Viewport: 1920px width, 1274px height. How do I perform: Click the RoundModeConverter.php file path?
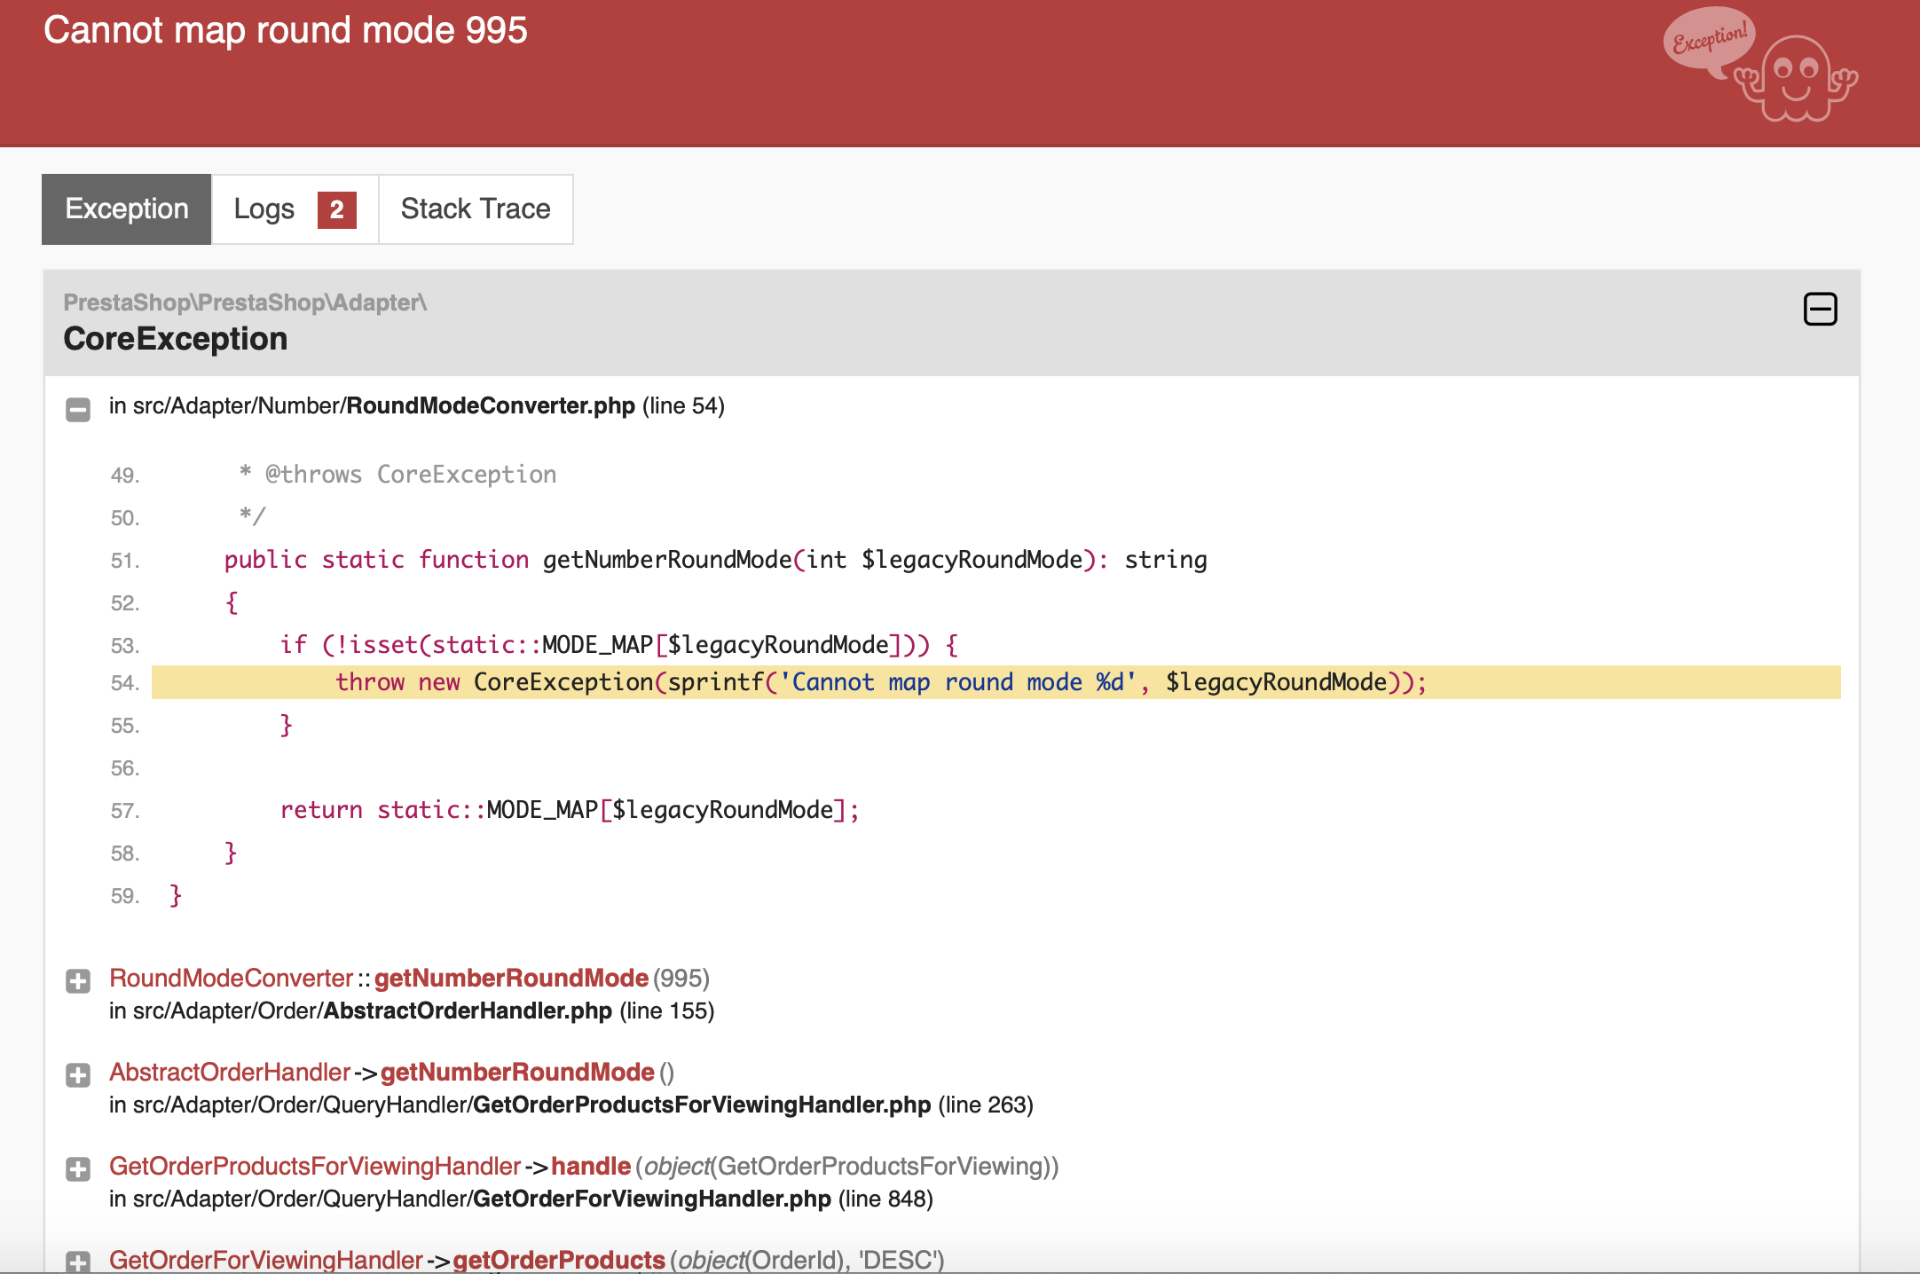point(490,406)
